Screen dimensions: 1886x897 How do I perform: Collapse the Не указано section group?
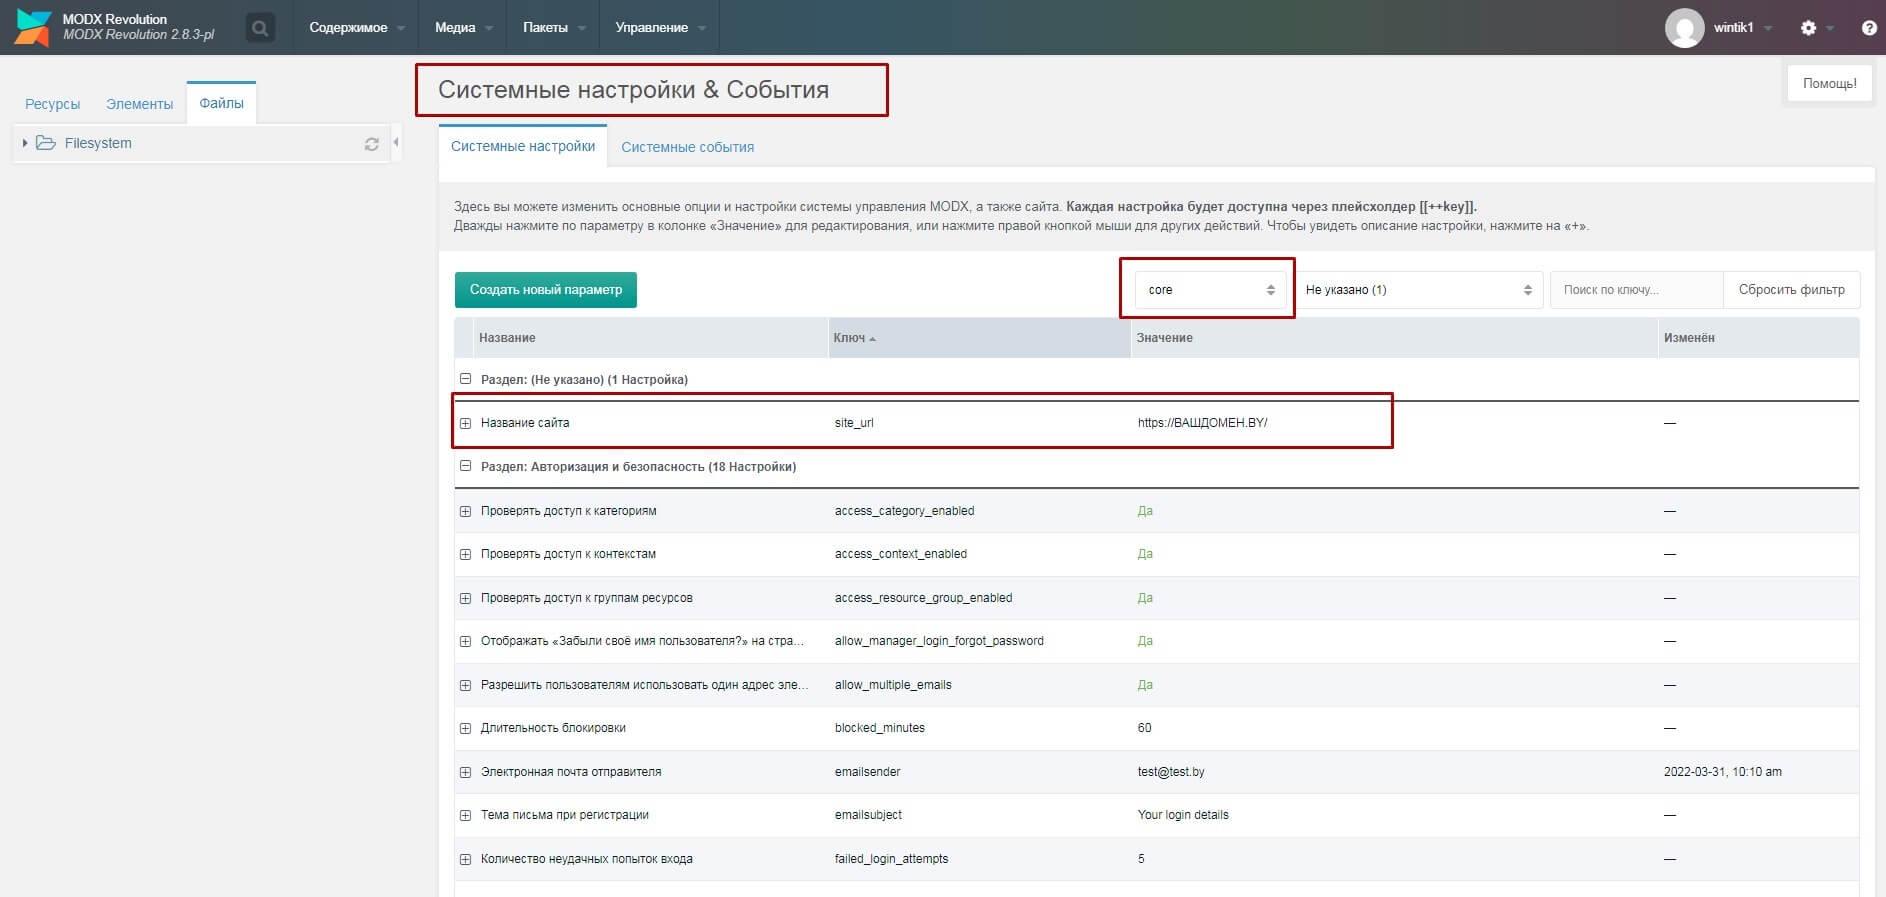click(x=465, y=380)
